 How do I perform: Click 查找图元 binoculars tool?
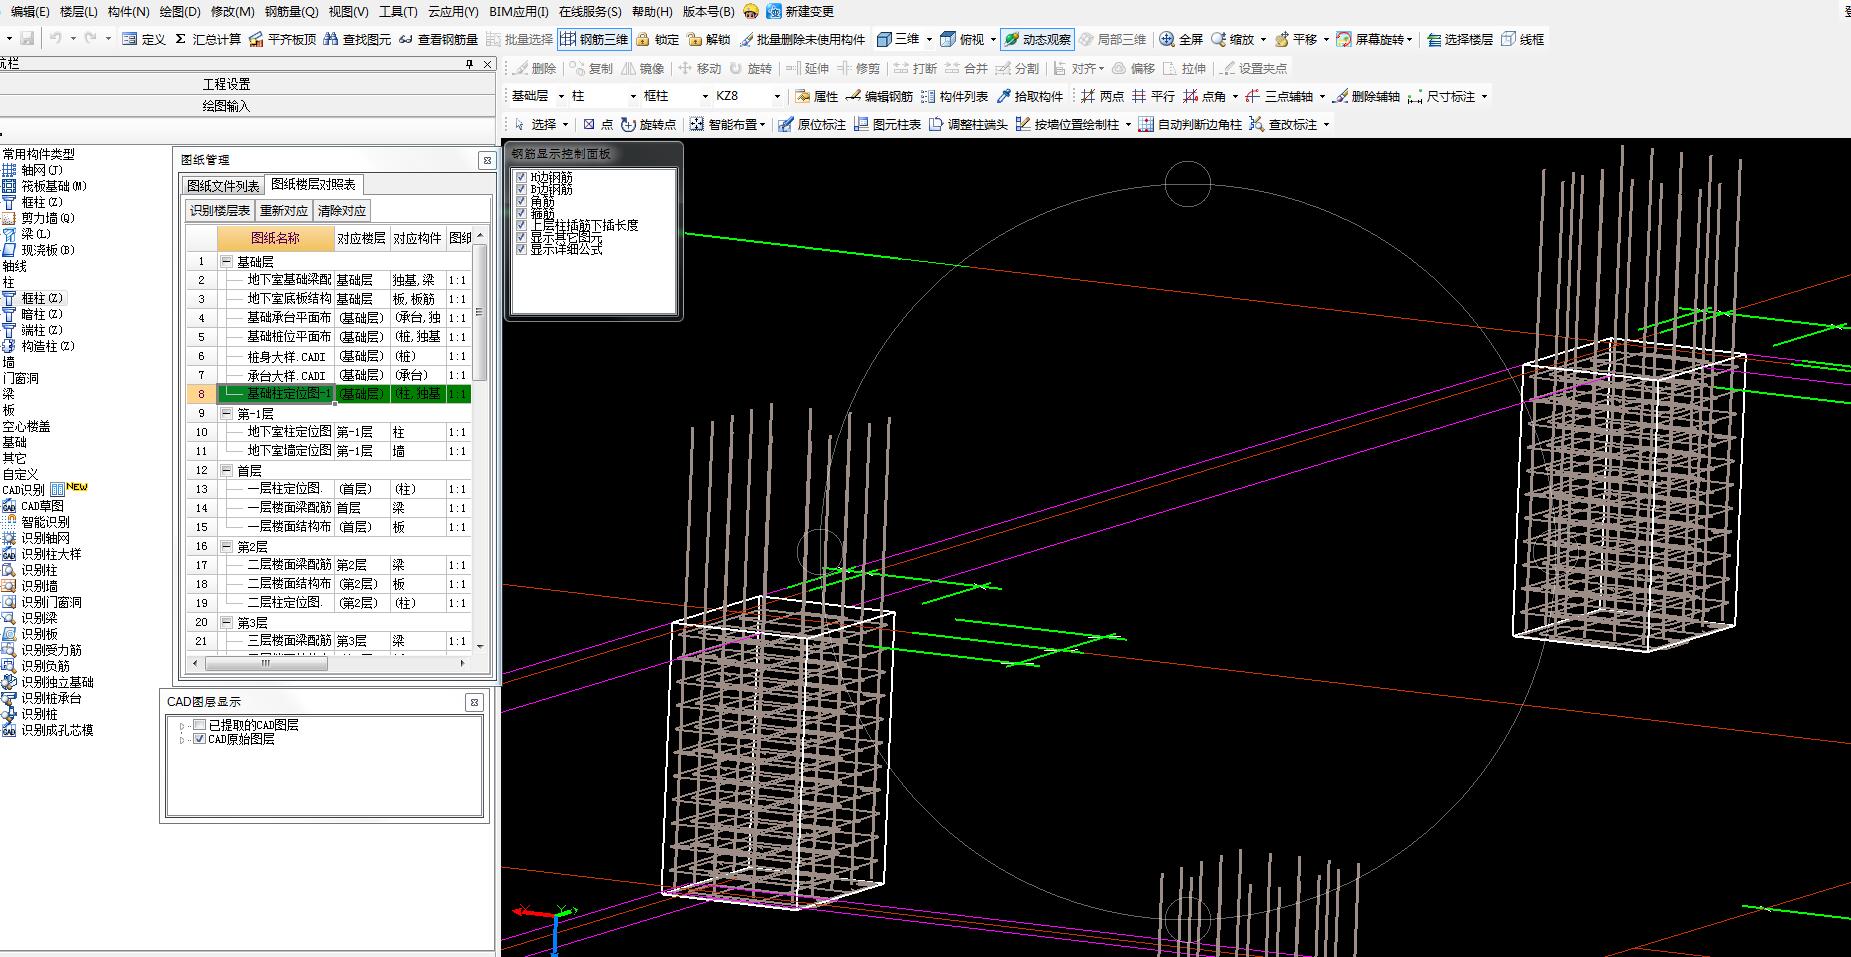point(357,39)
